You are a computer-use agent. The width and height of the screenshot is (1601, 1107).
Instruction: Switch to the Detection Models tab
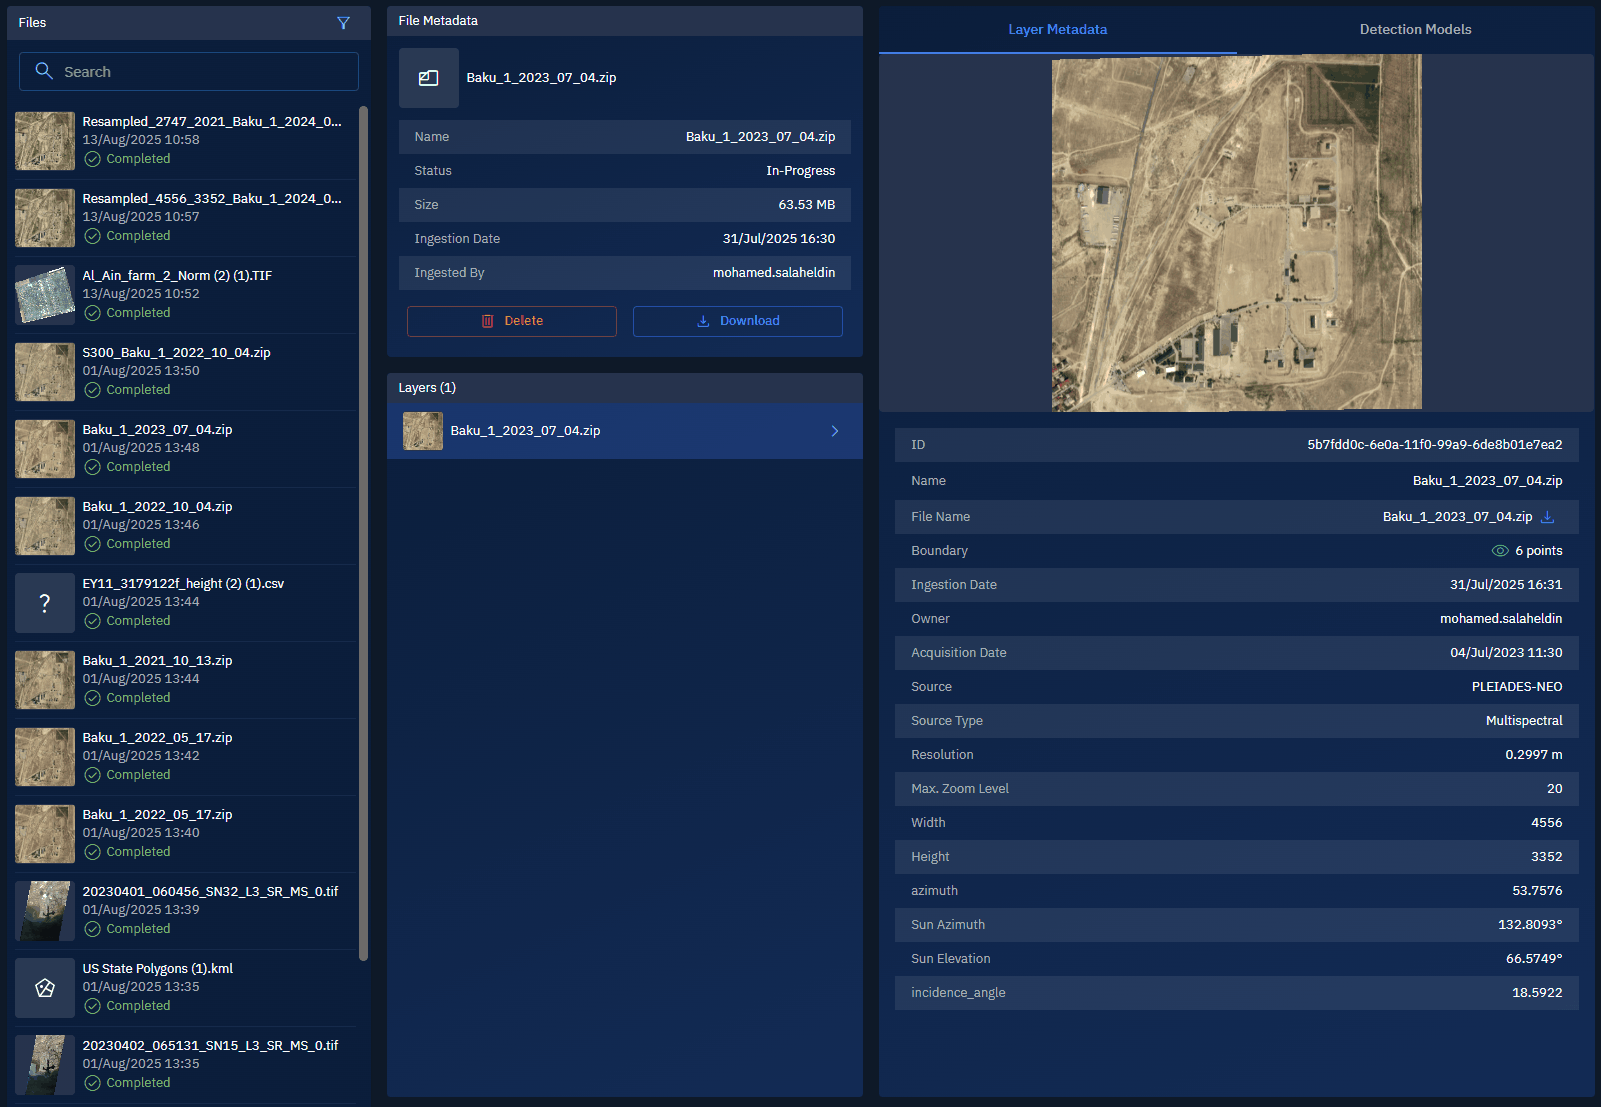pos(1414,30)
